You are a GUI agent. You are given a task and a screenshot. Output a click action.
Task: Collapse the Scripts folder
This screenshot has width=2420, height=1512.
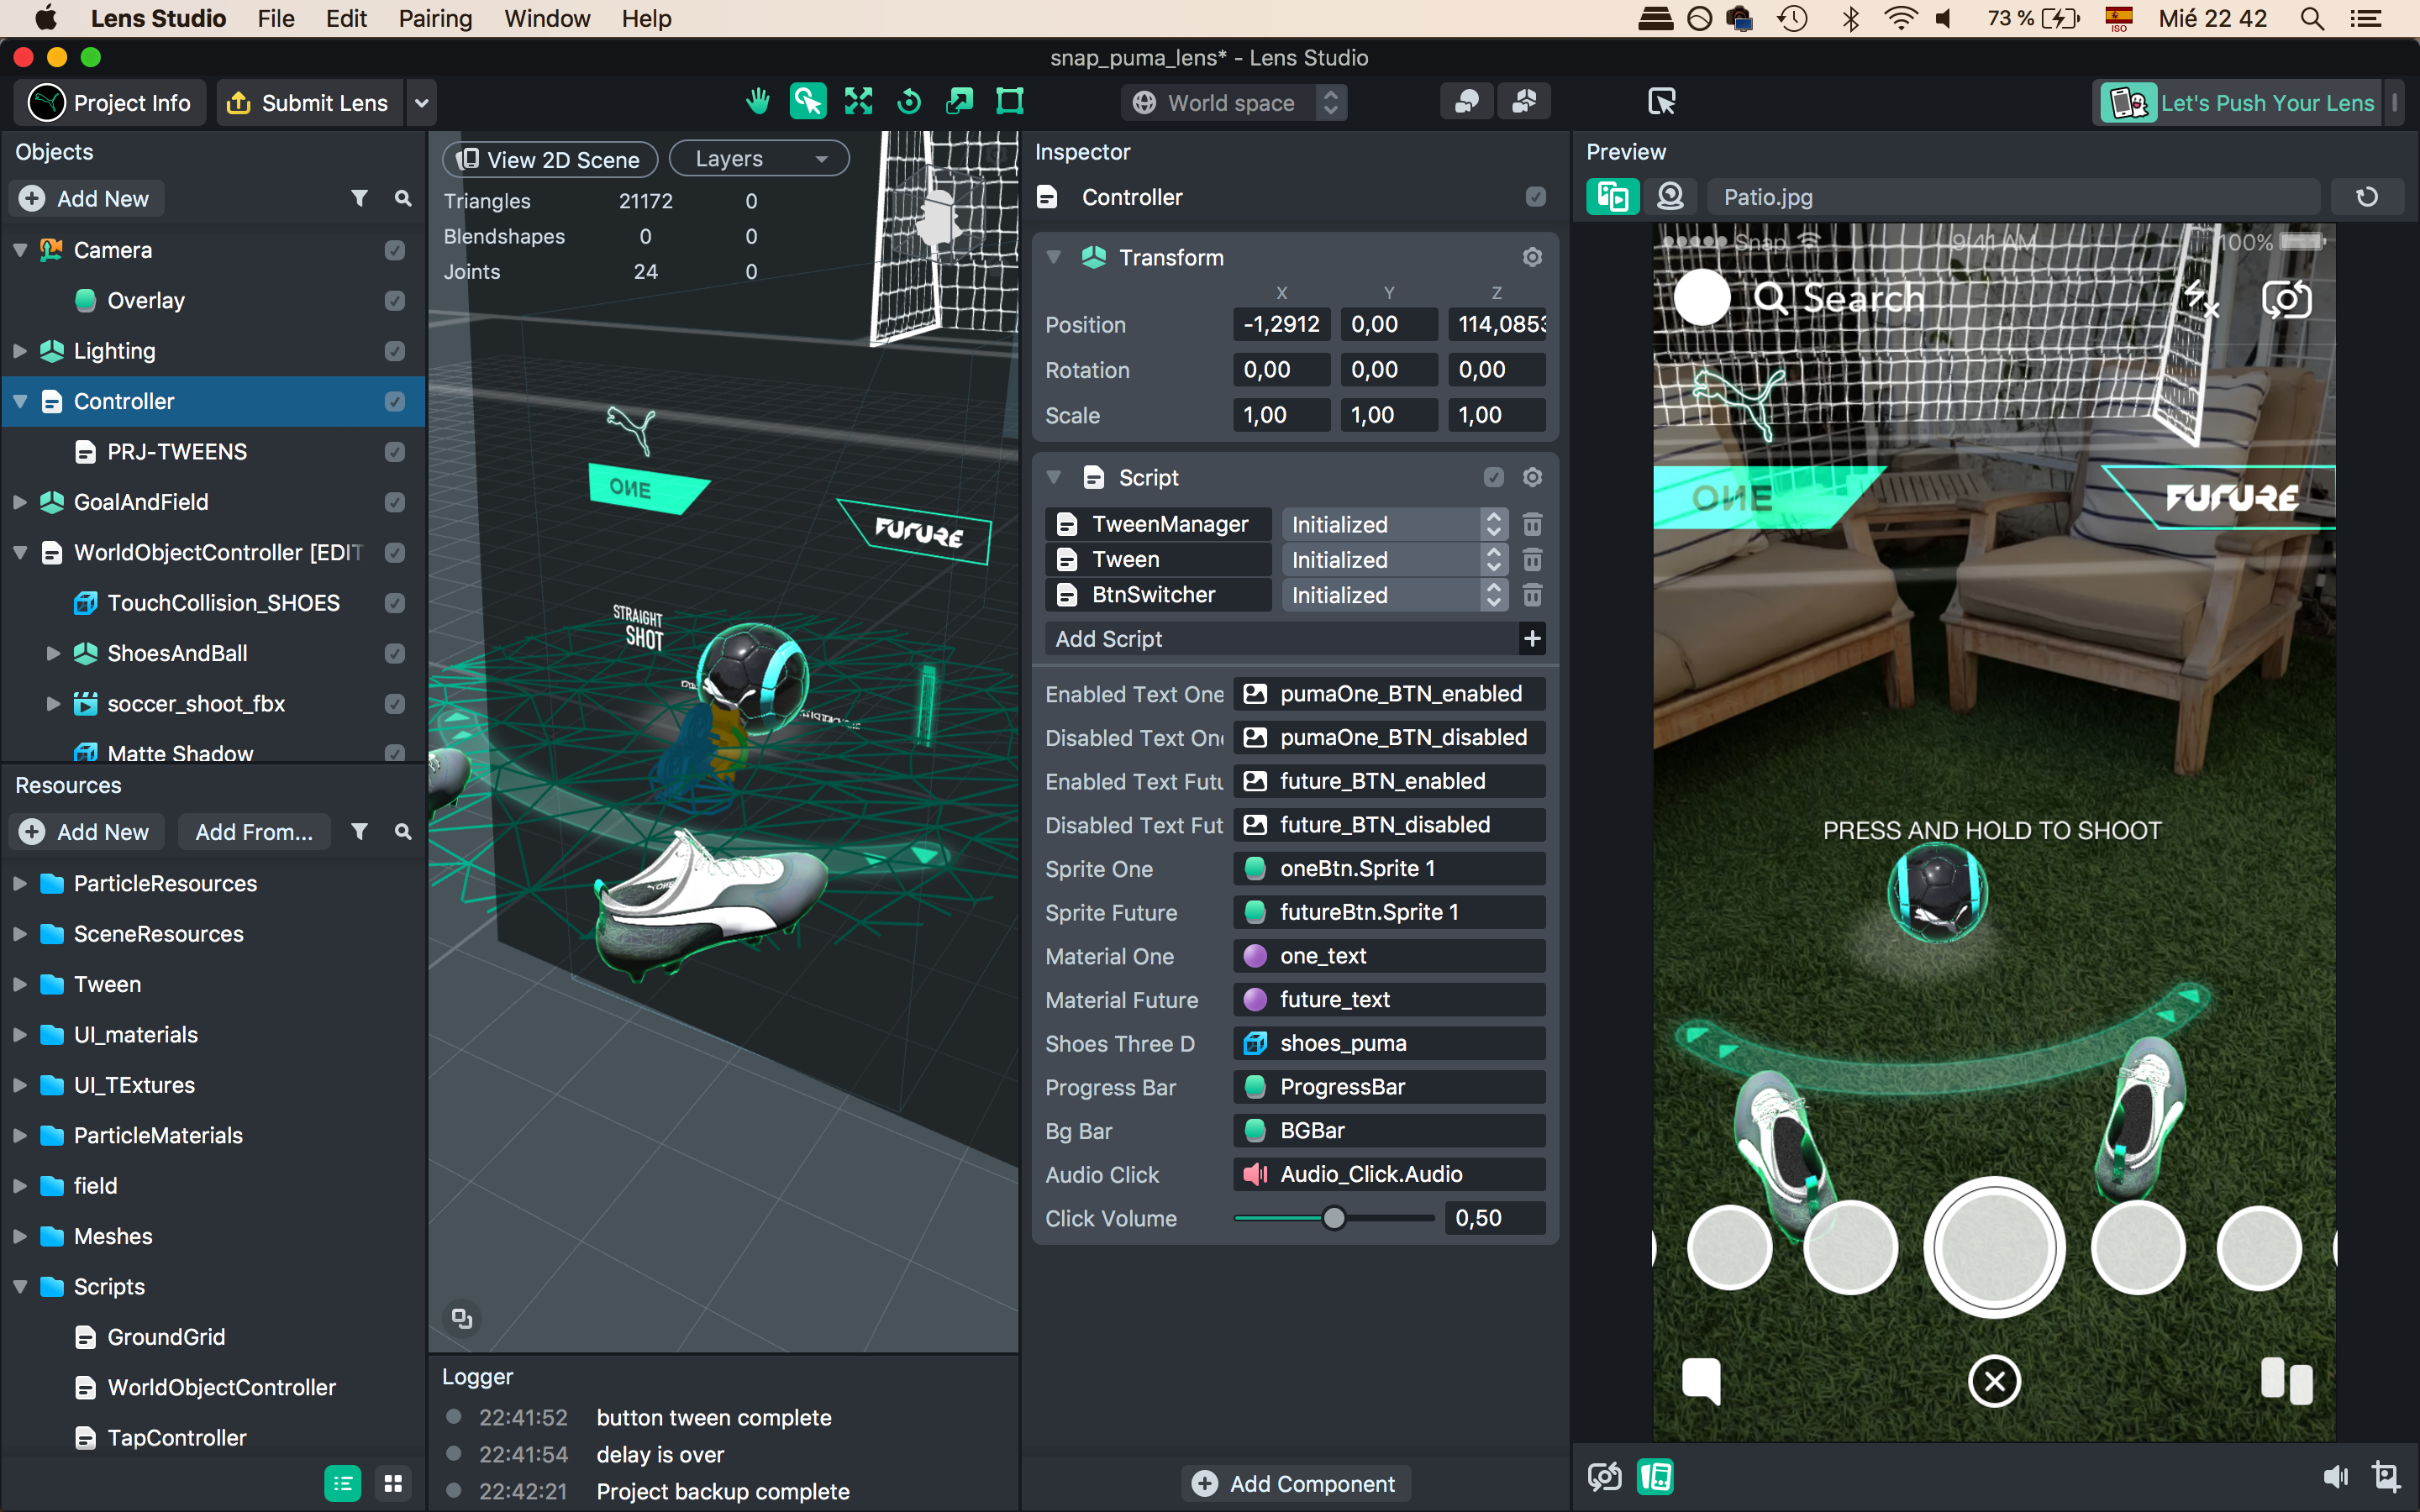point(19,1287)
